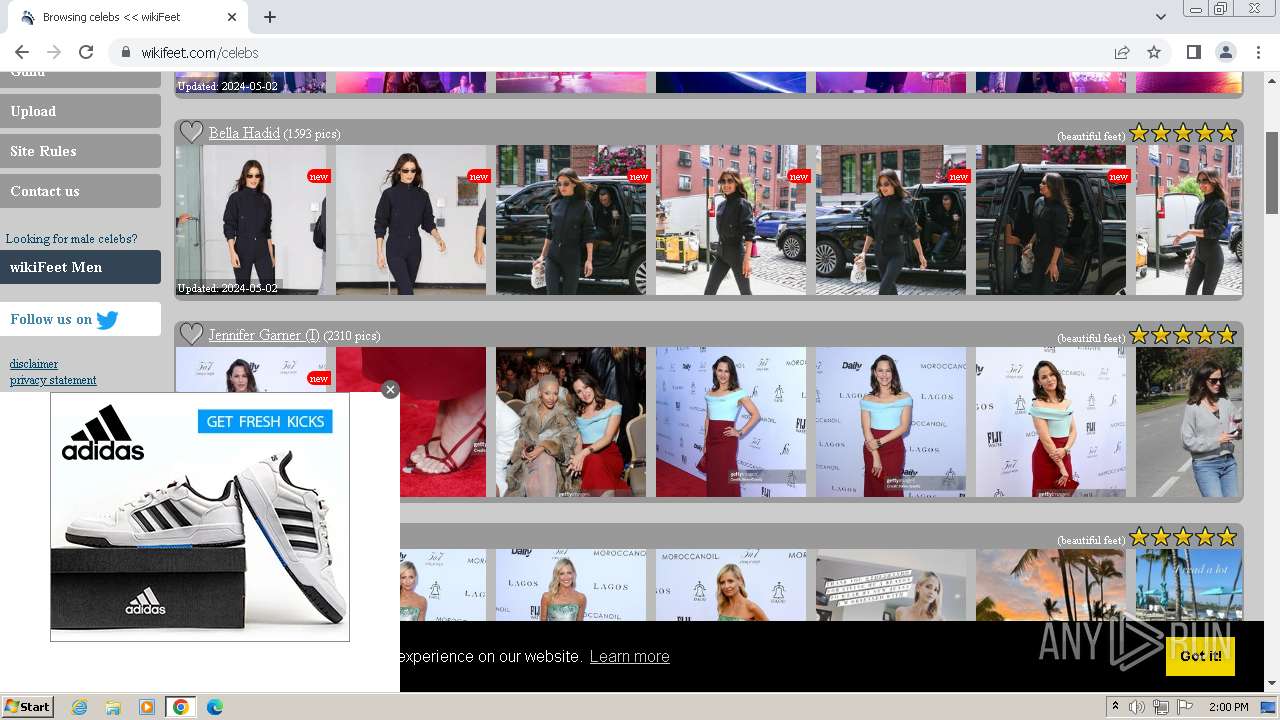Viewport: 1280px width, 720px height.
Task: Click the site lock icon in address bar
Action: (126, 52)
